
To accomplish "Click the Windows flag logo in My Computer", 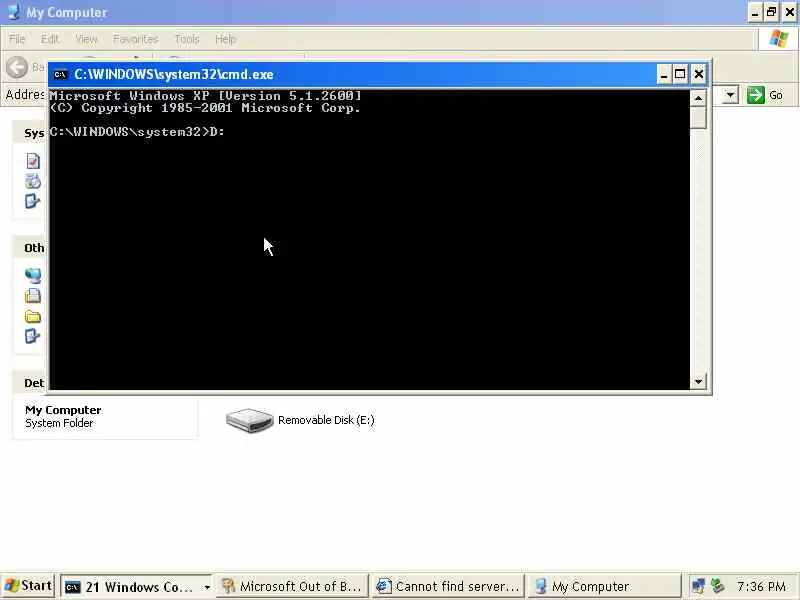I will 779,39.
